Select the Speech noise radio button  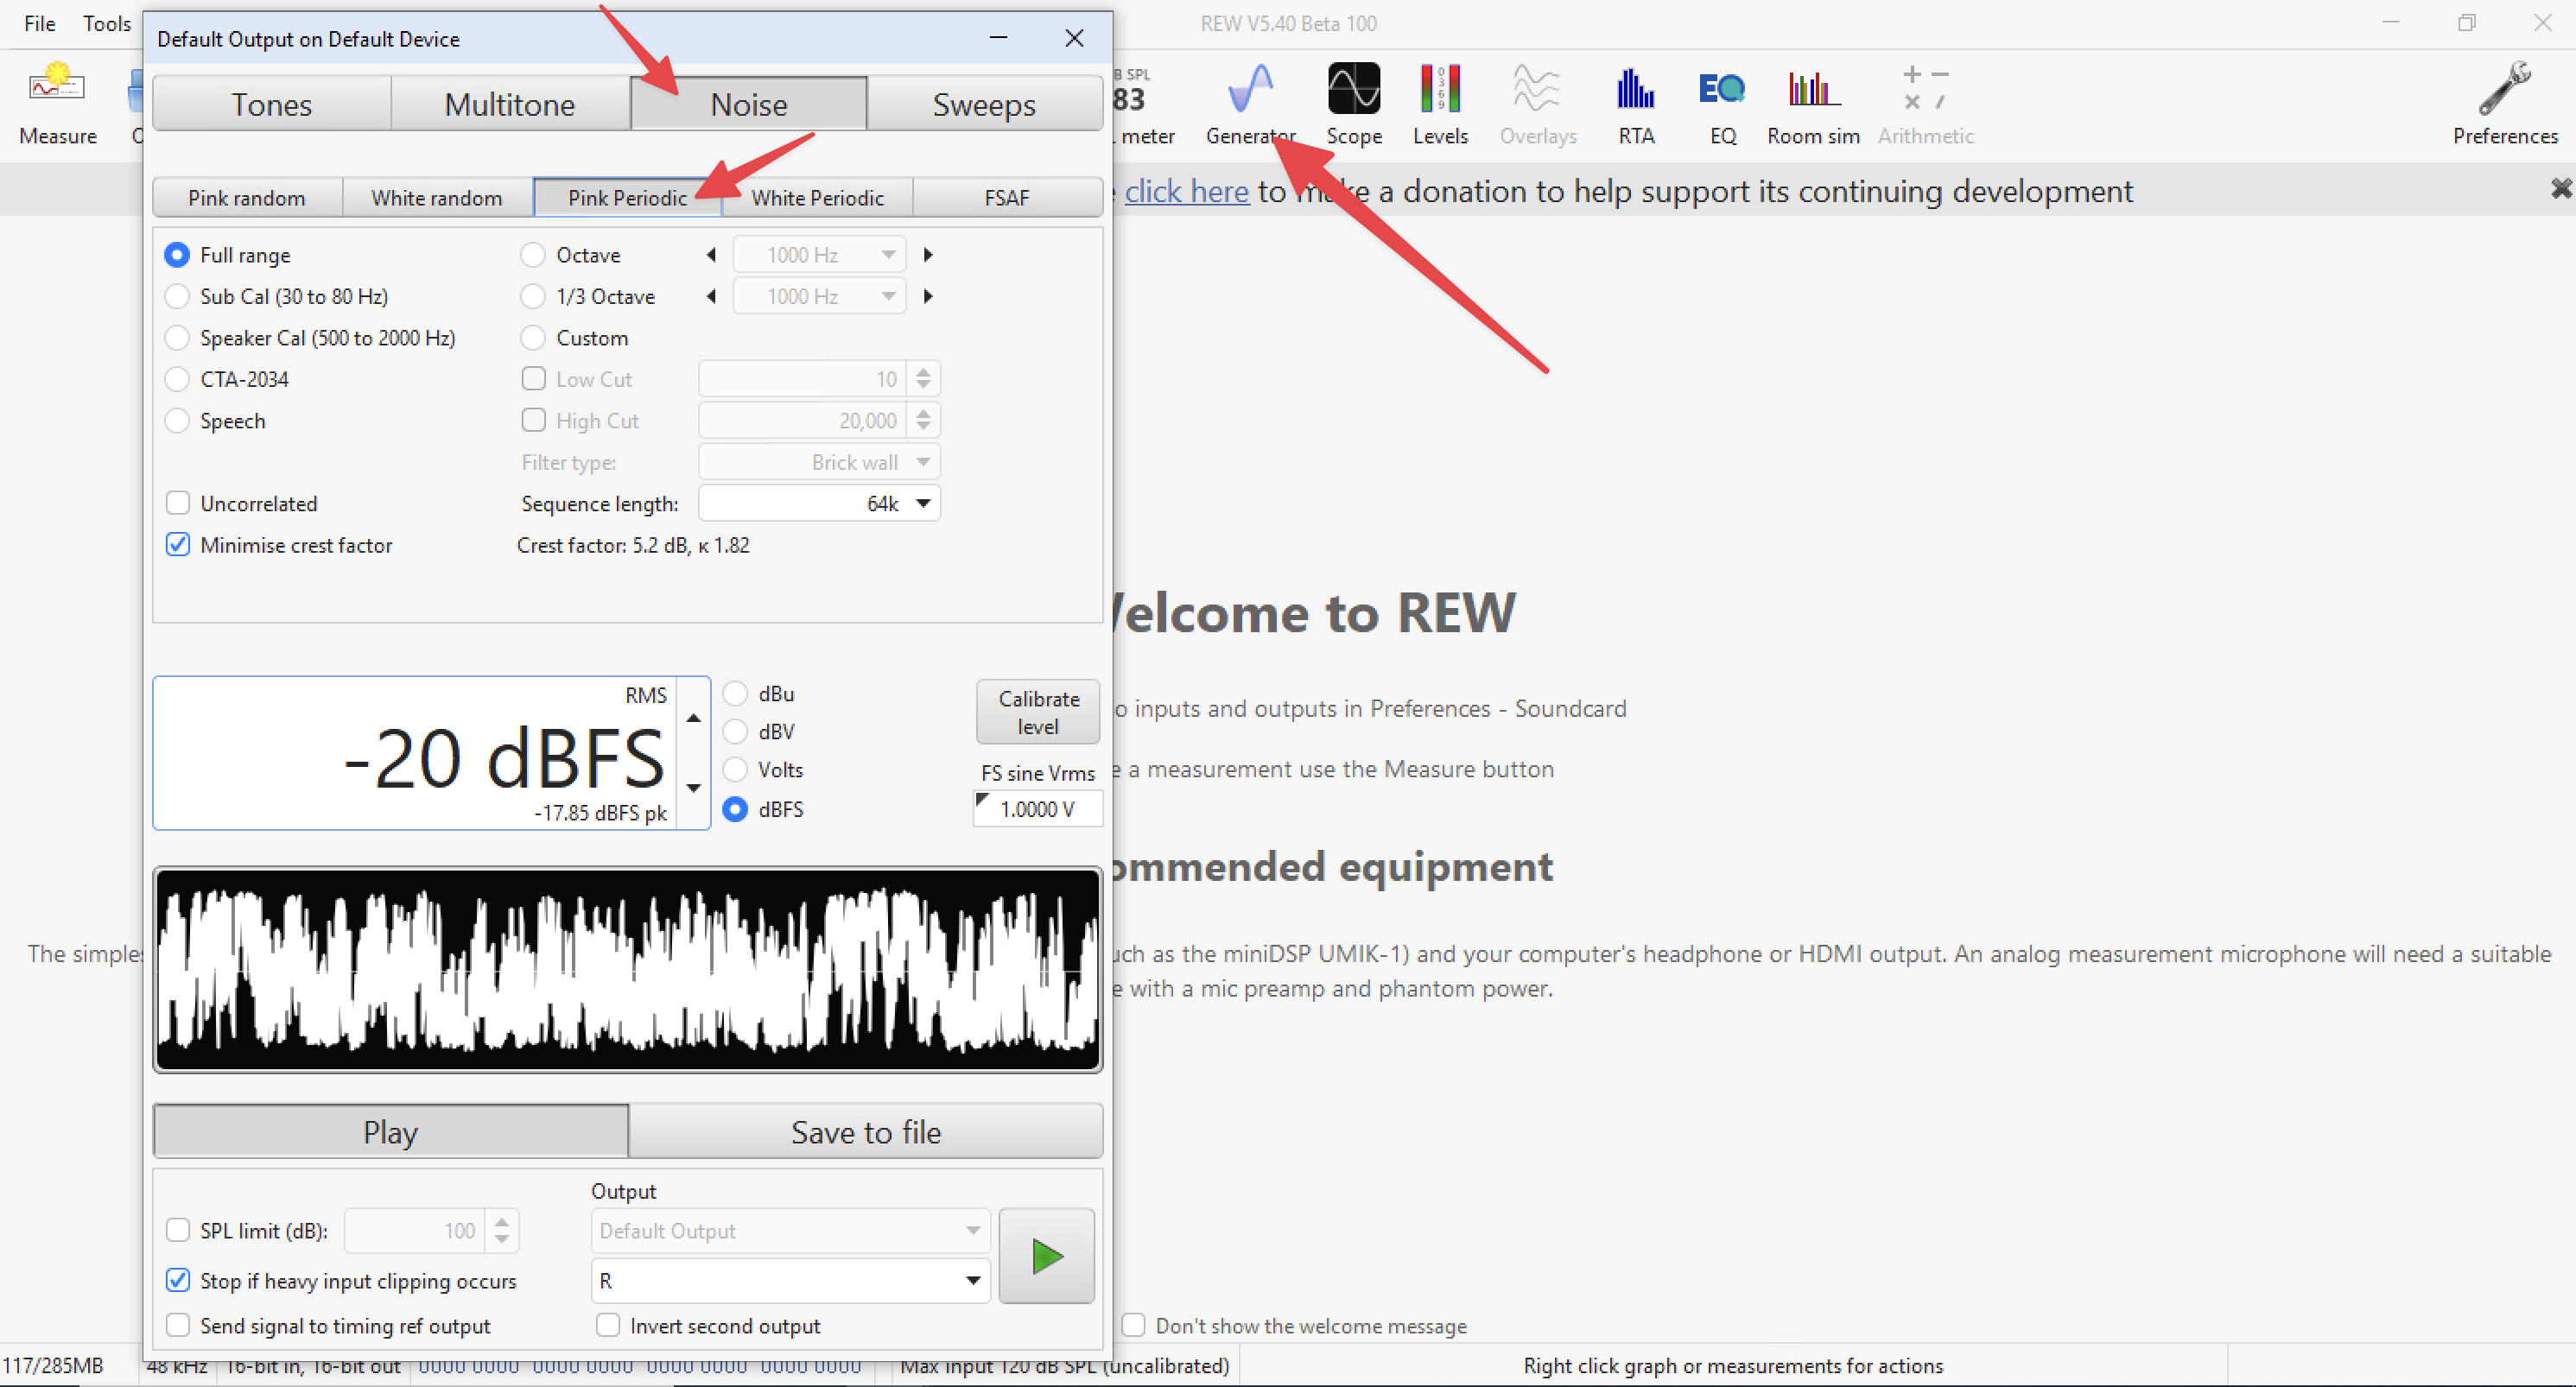pyautogui.click(x=177, y=421)
